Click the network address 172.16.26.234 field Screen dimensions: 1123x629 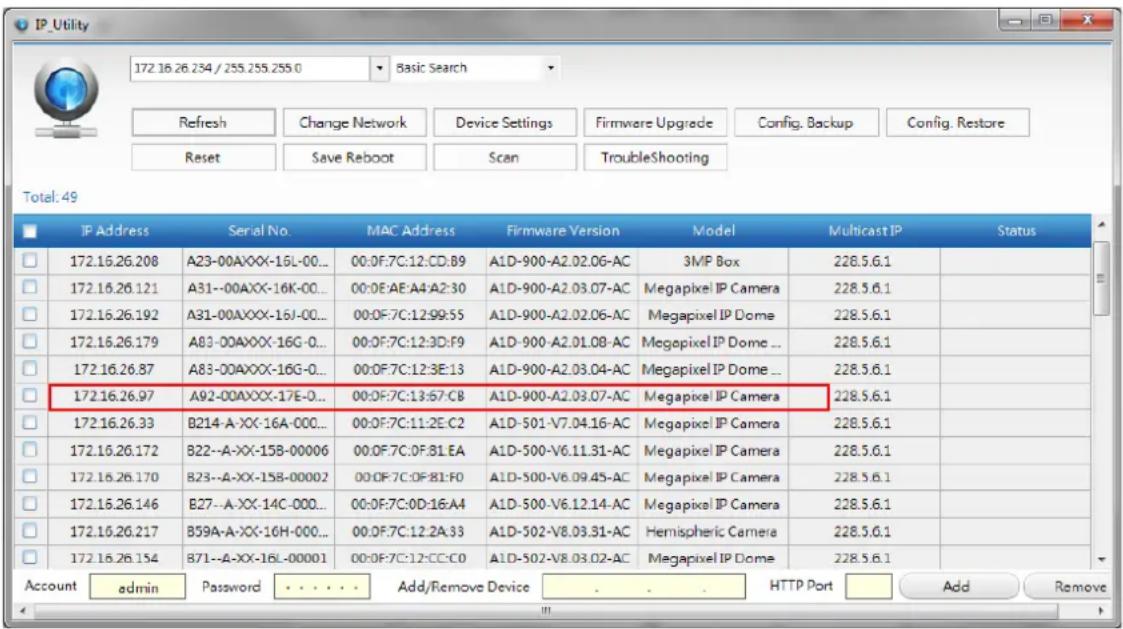pos(251,68)
